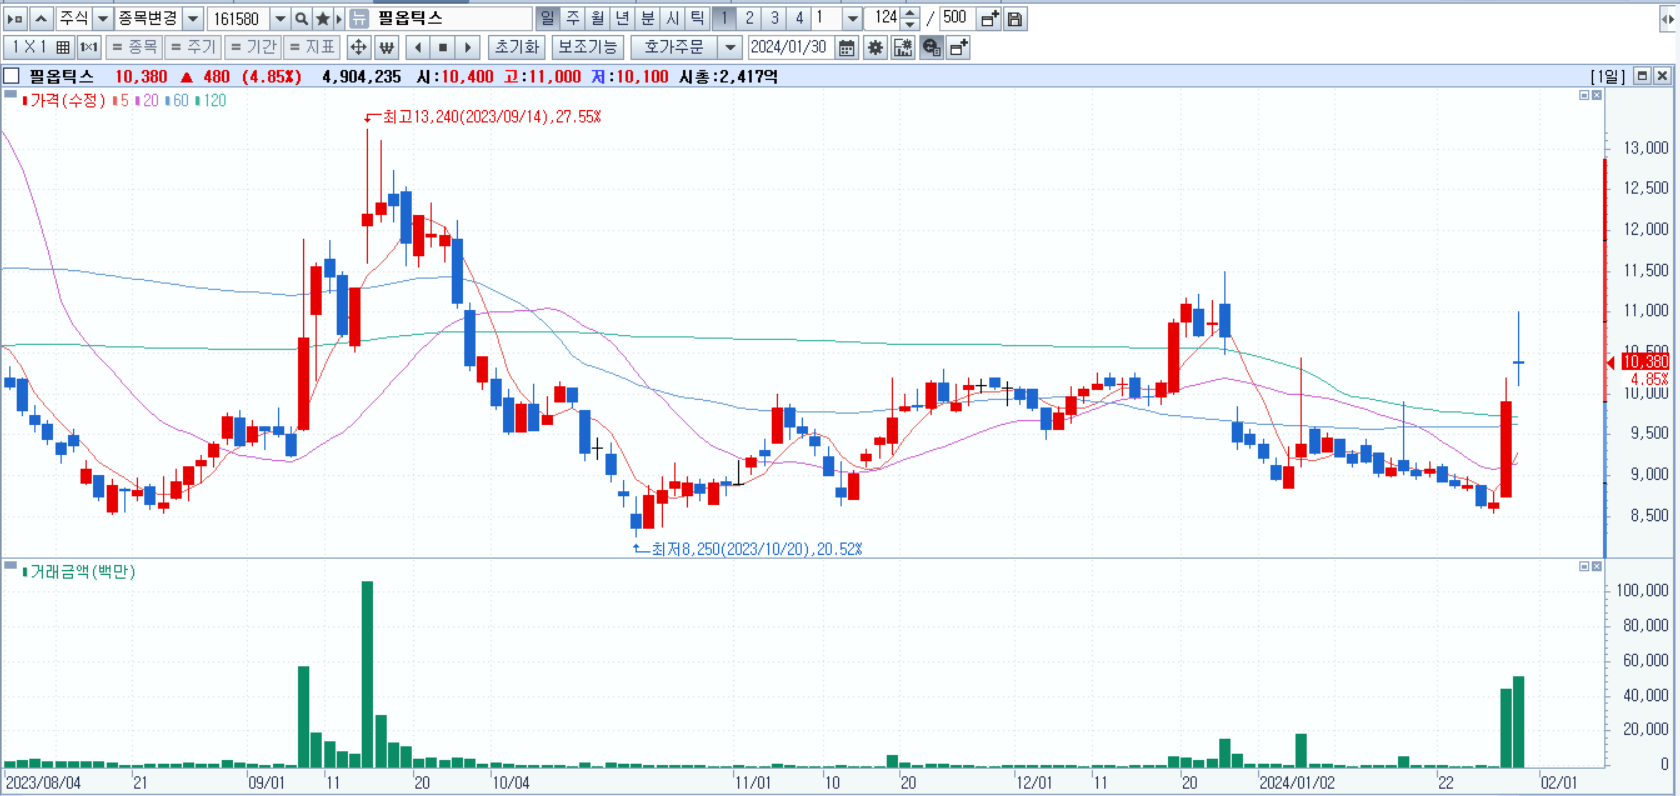Click the 1x1 single chart icon
The image size is (1680, 796).
(89, 47)
